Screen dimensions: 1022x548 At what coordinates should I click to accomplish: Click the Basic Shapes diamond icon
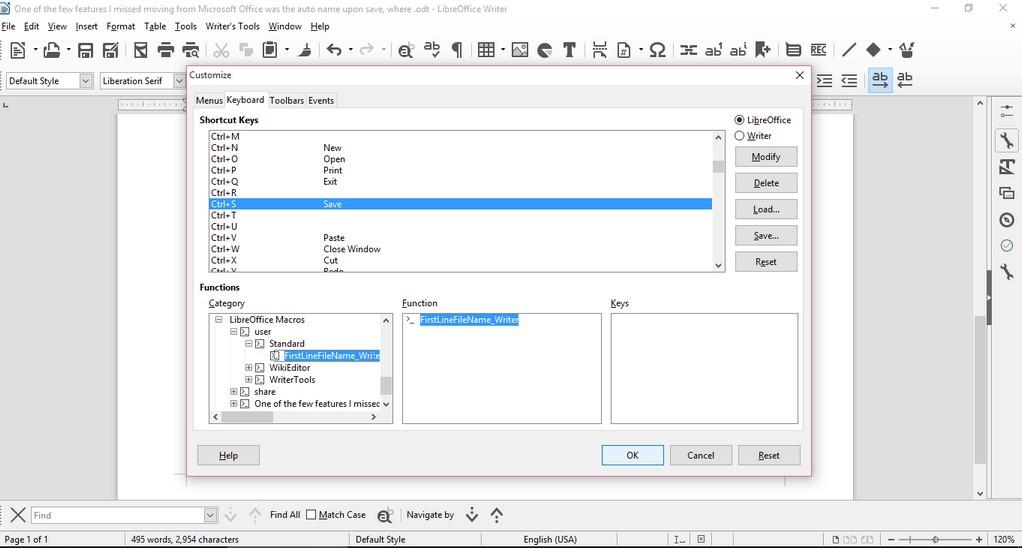click(873, 50)
